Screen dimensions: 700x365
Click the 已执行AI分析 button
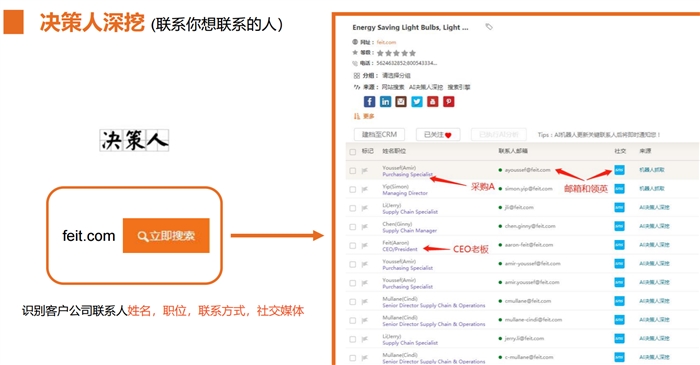point(499,134)
